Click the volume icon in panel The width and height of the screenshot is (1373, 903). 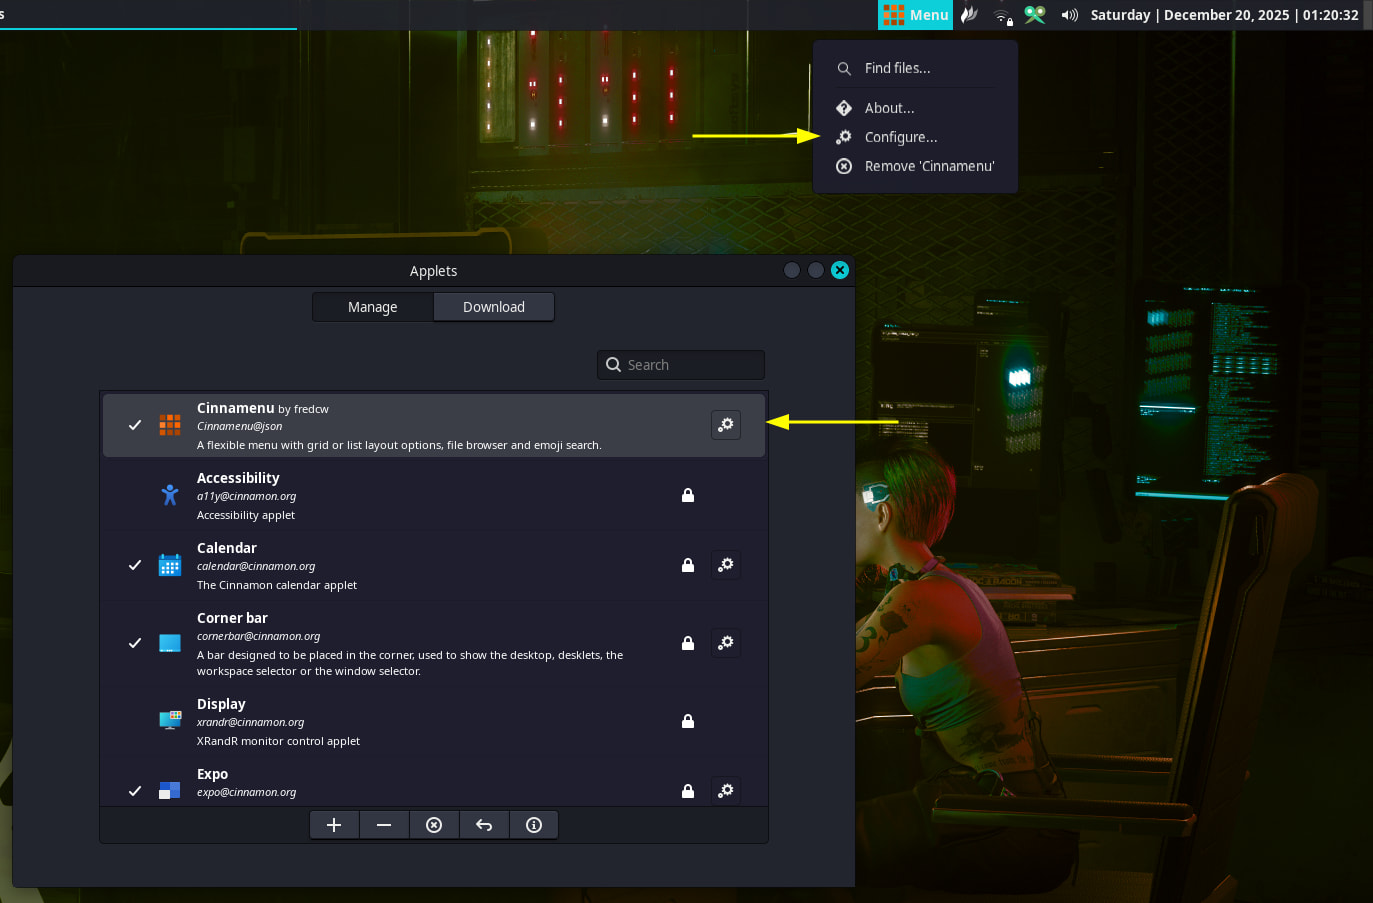coord(1069,15)
